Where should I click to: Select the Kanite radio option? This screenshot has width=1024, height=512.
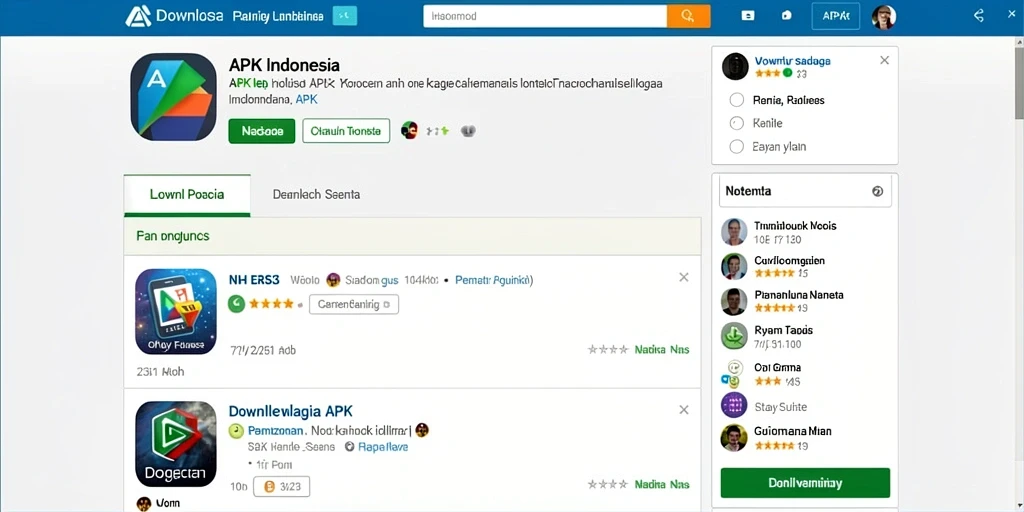tap(737, 123)
